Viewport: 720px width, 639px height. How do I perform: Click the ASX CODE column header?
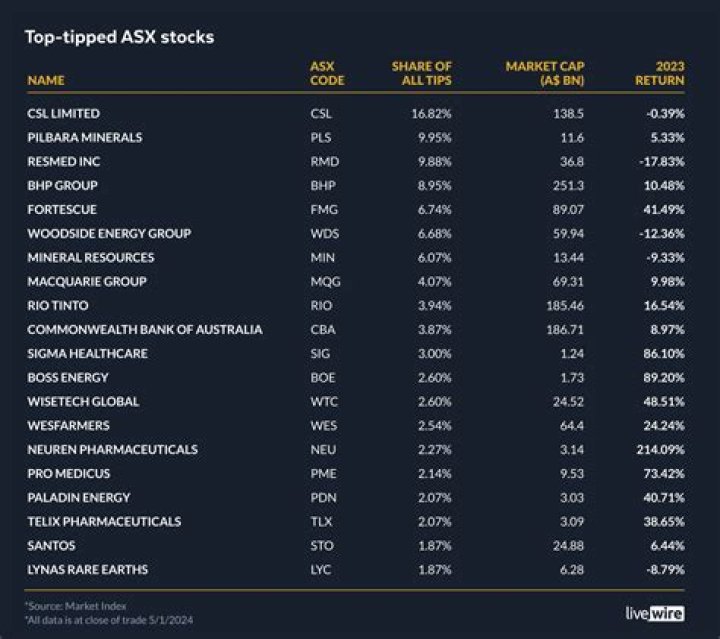327,73
